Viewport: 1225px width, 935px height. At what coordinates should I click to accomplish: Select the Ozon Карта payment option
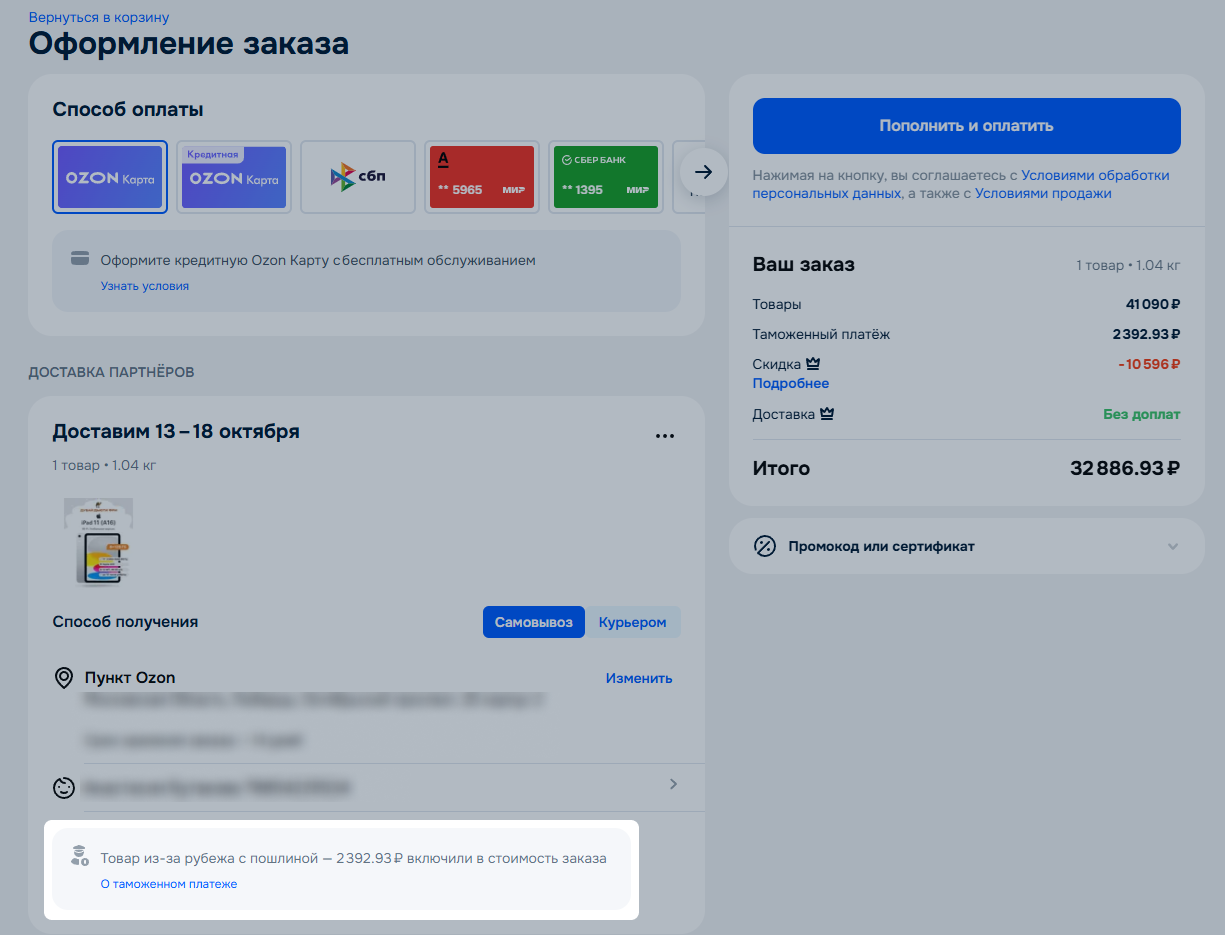pyautogui.click(x=110, y=177)
